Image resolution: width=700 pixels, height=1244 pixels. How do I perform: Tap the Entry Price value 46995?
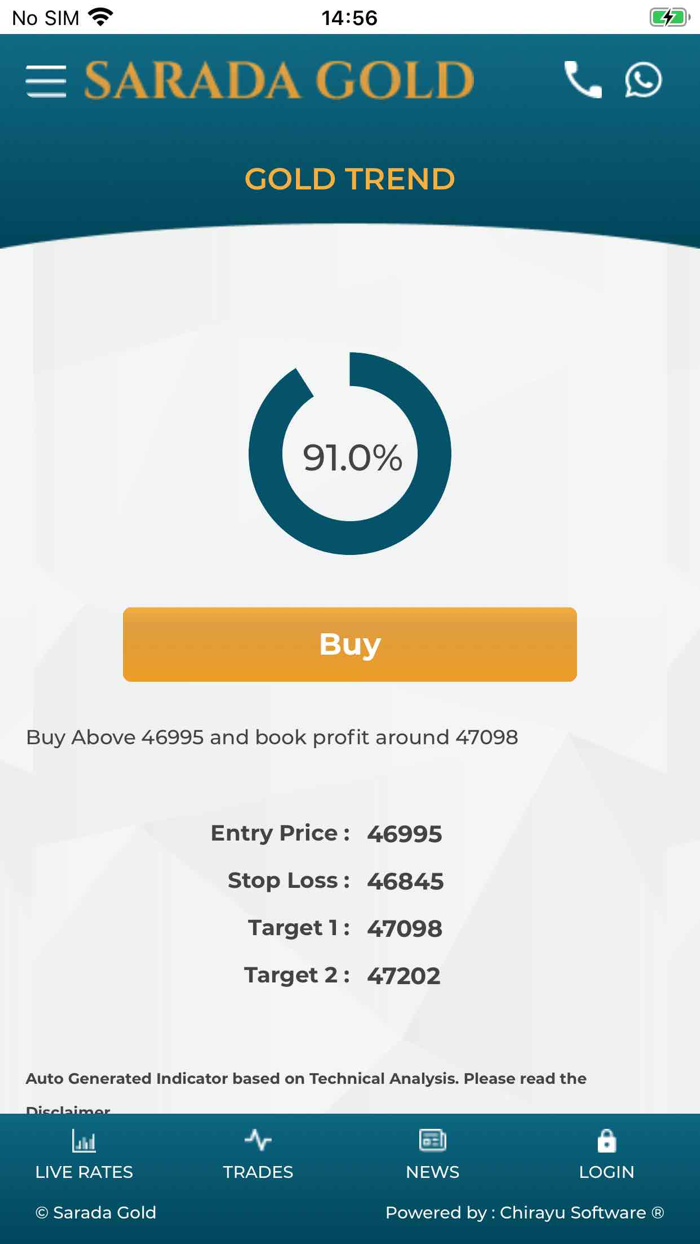click(x=404, y=834)
